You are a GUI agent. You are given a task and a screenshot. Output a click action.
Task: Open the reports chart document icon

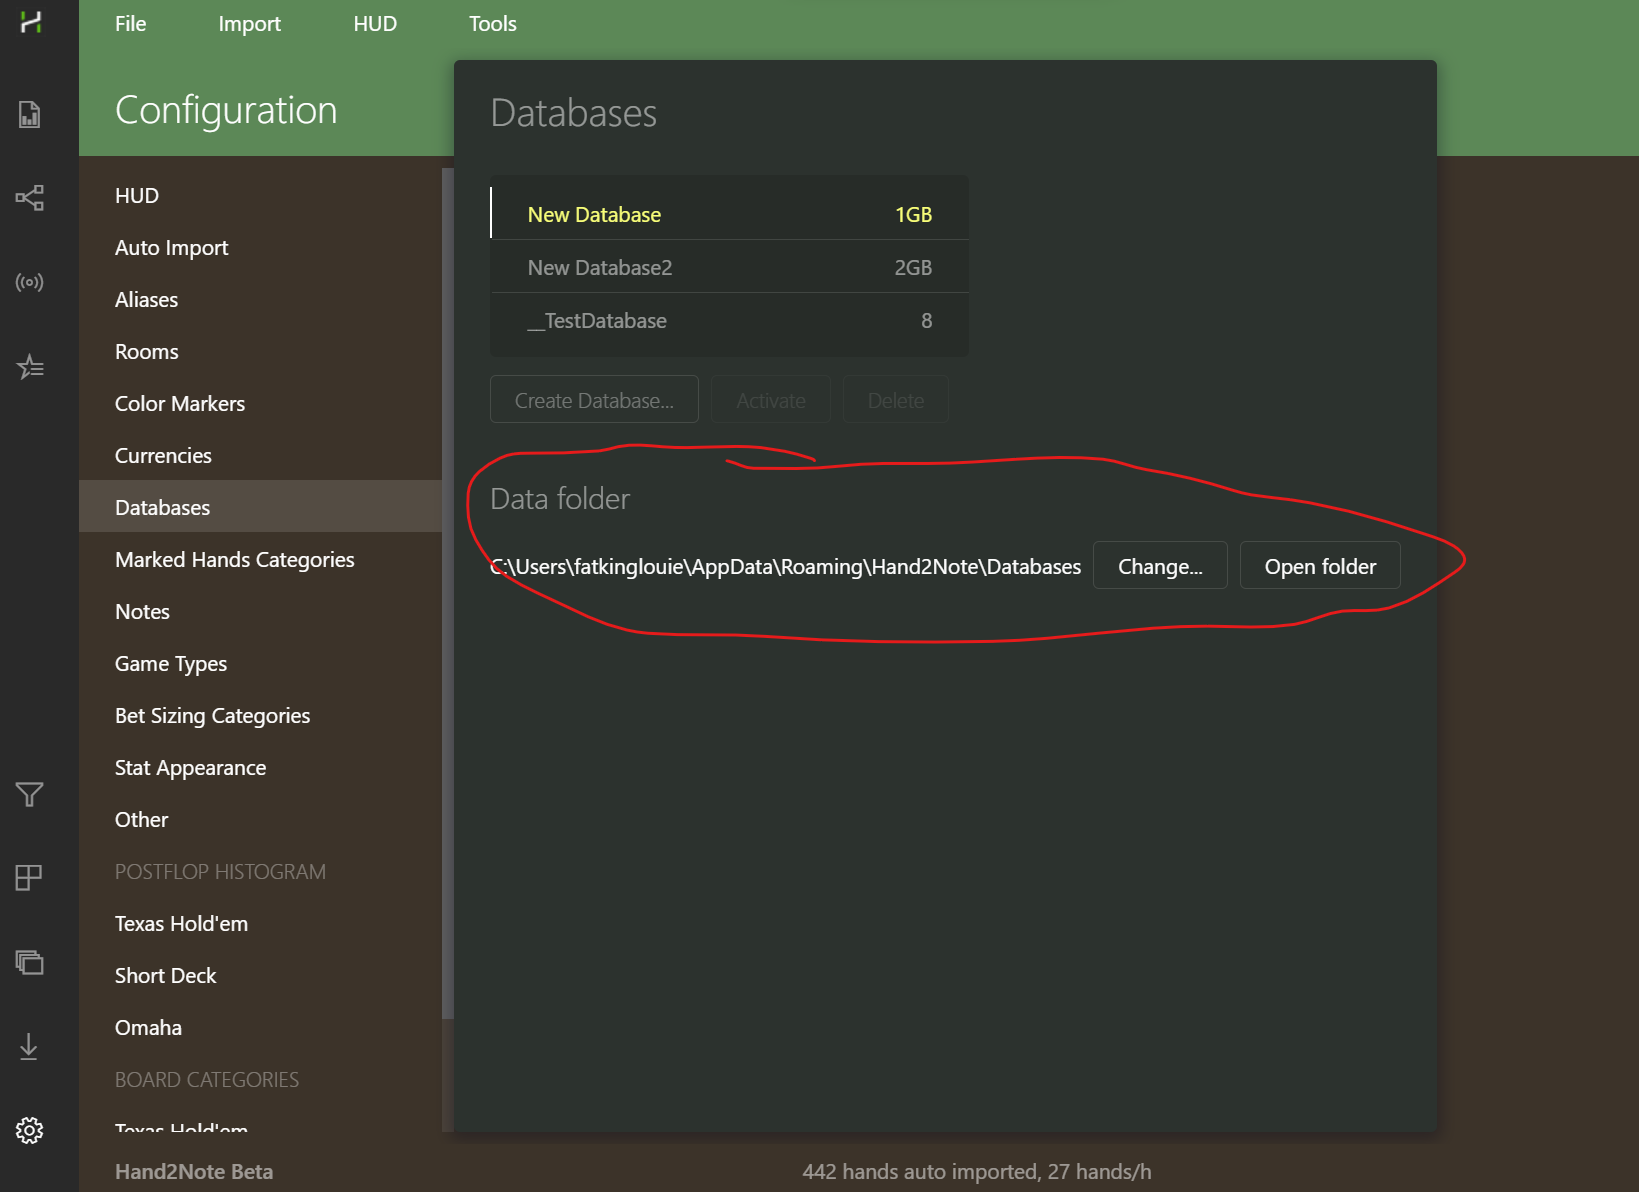tap(30, 114)
